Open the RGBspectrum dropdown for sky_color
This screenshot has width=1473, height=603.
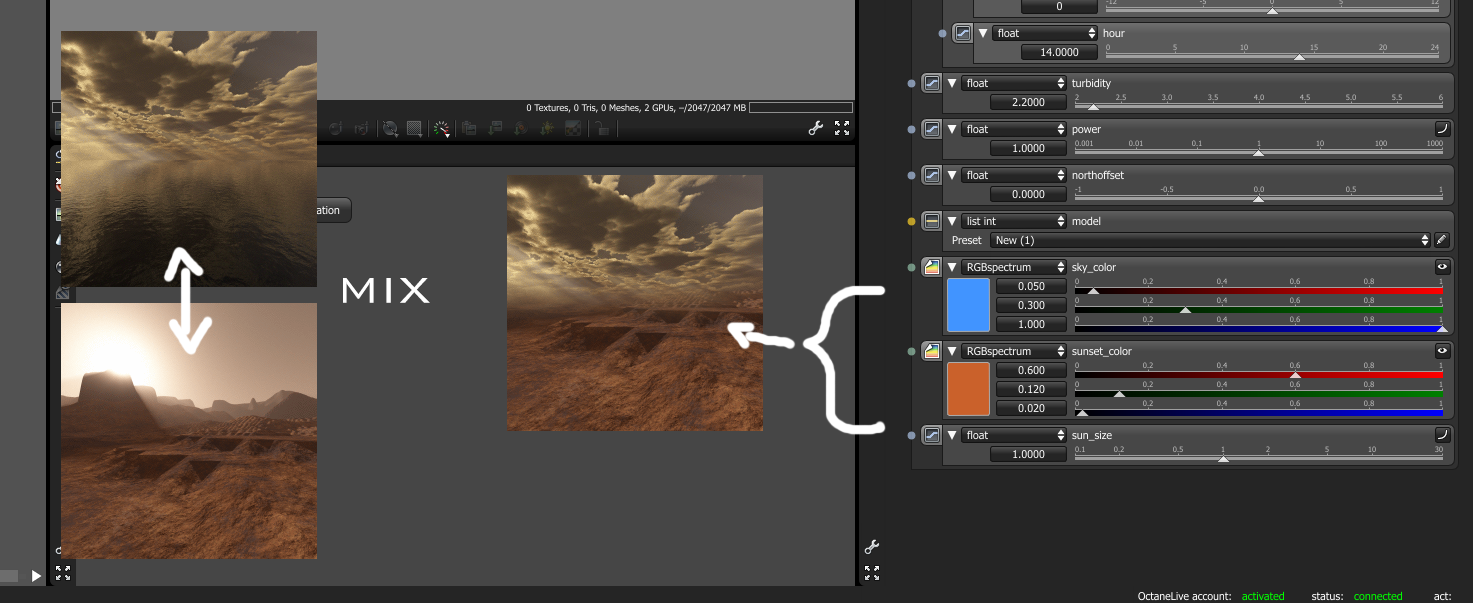click(x=1014, y=267)
